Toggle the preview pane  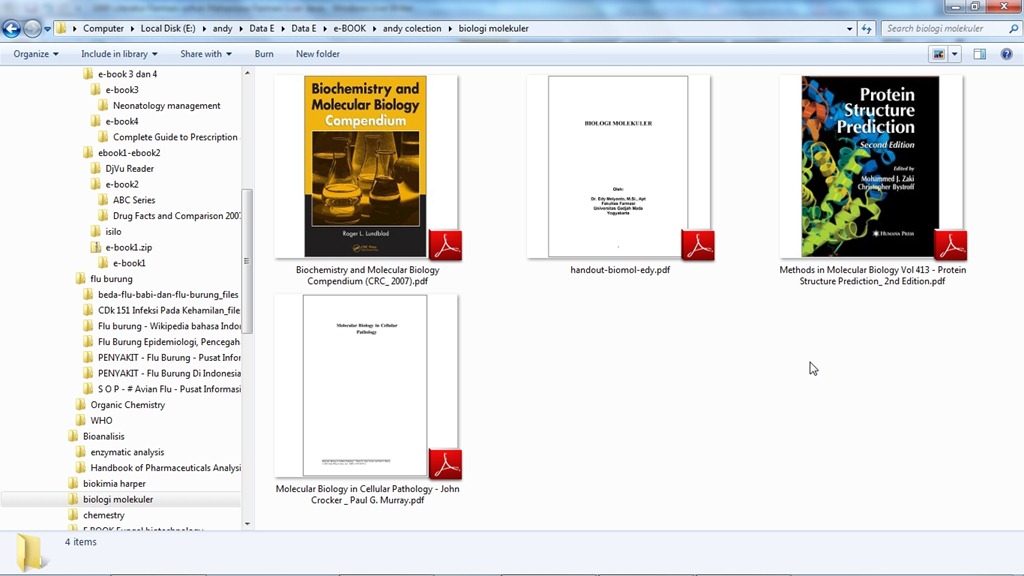pyautogui.click(x=980, y=54)
